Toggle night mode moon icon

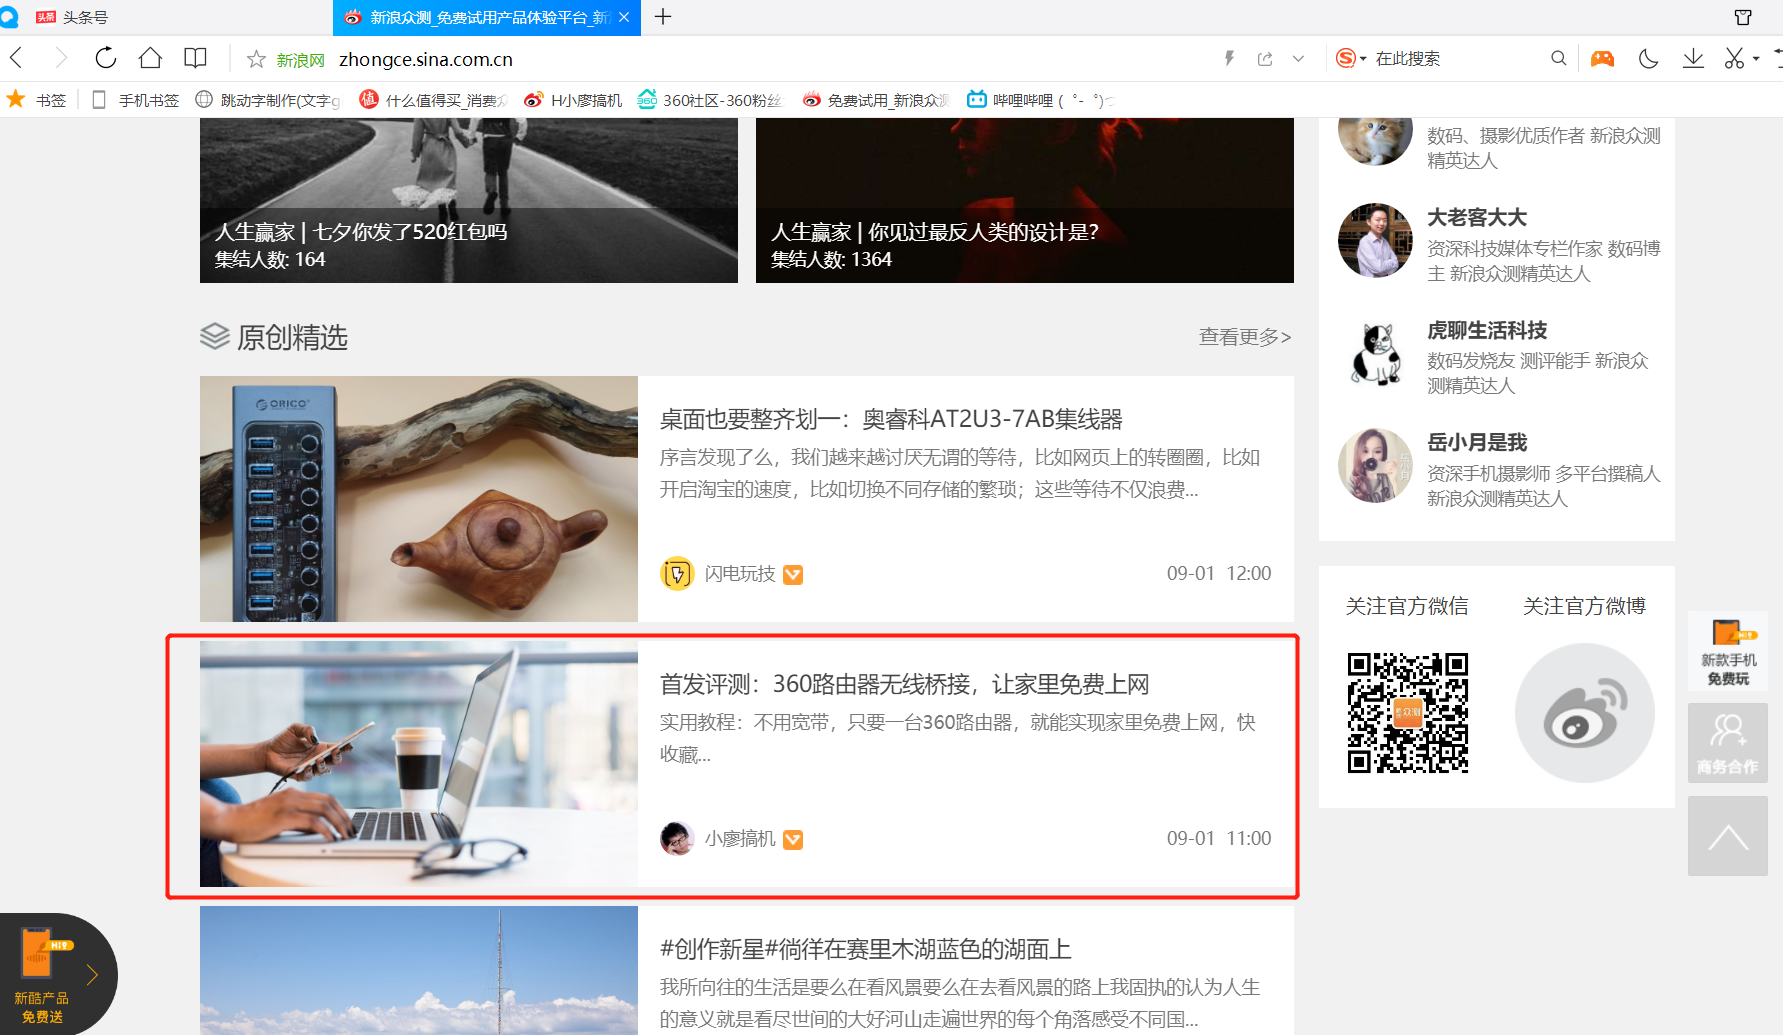coord(1648,59)
